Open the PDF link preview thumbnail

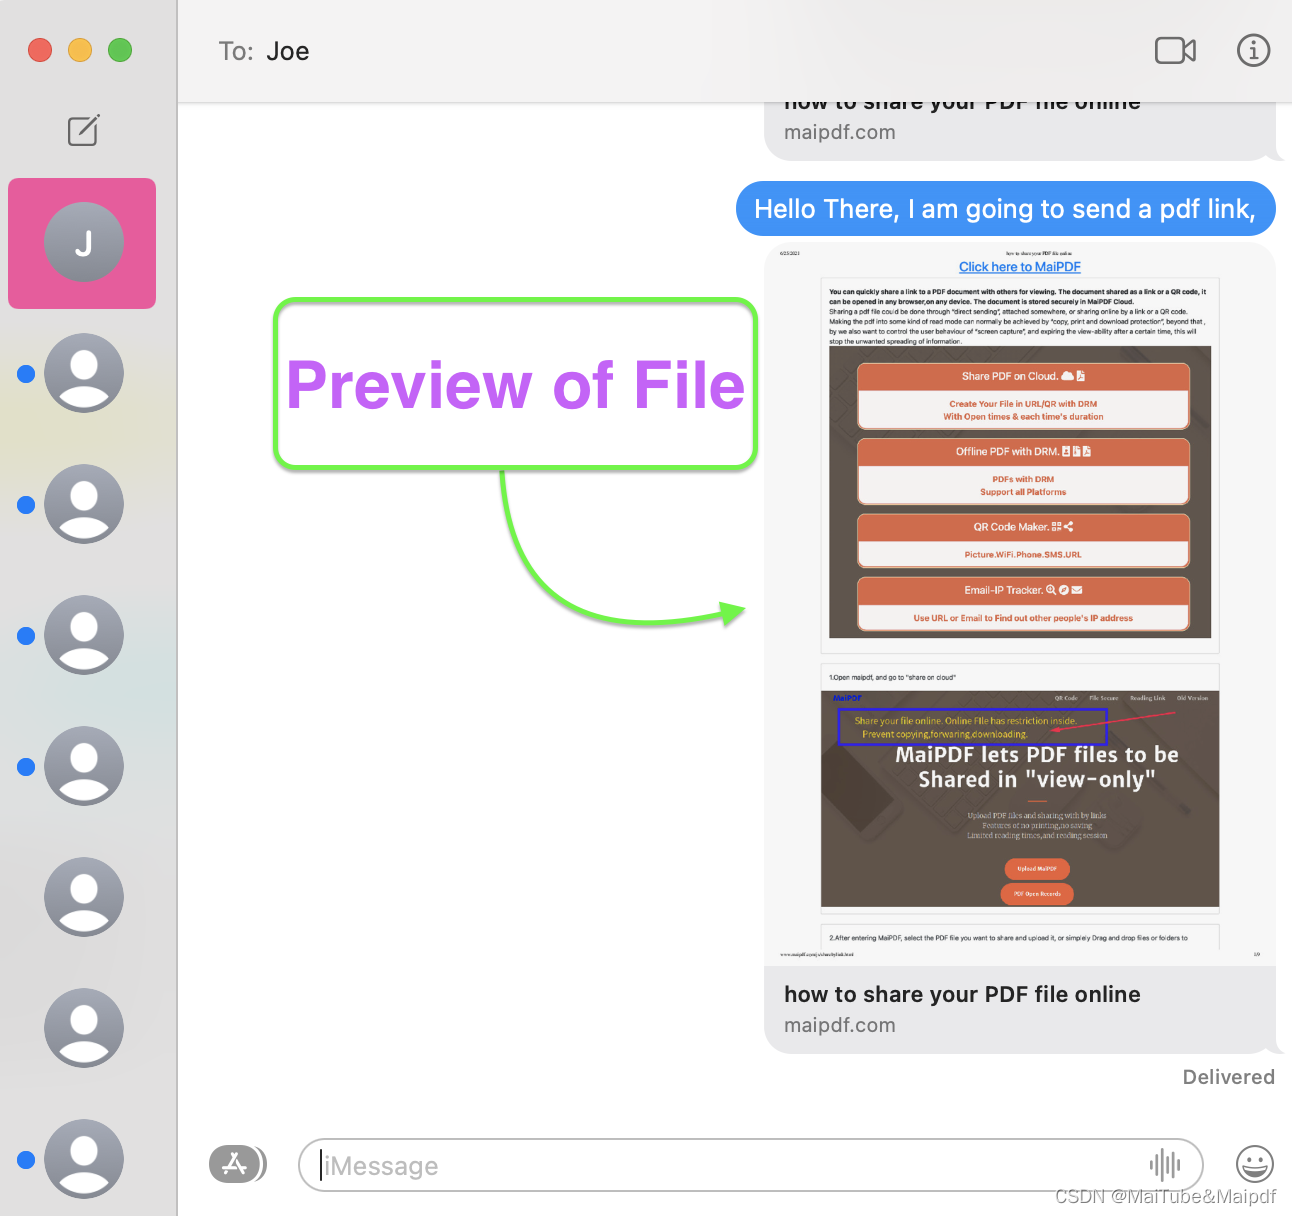click(1020, 604)
